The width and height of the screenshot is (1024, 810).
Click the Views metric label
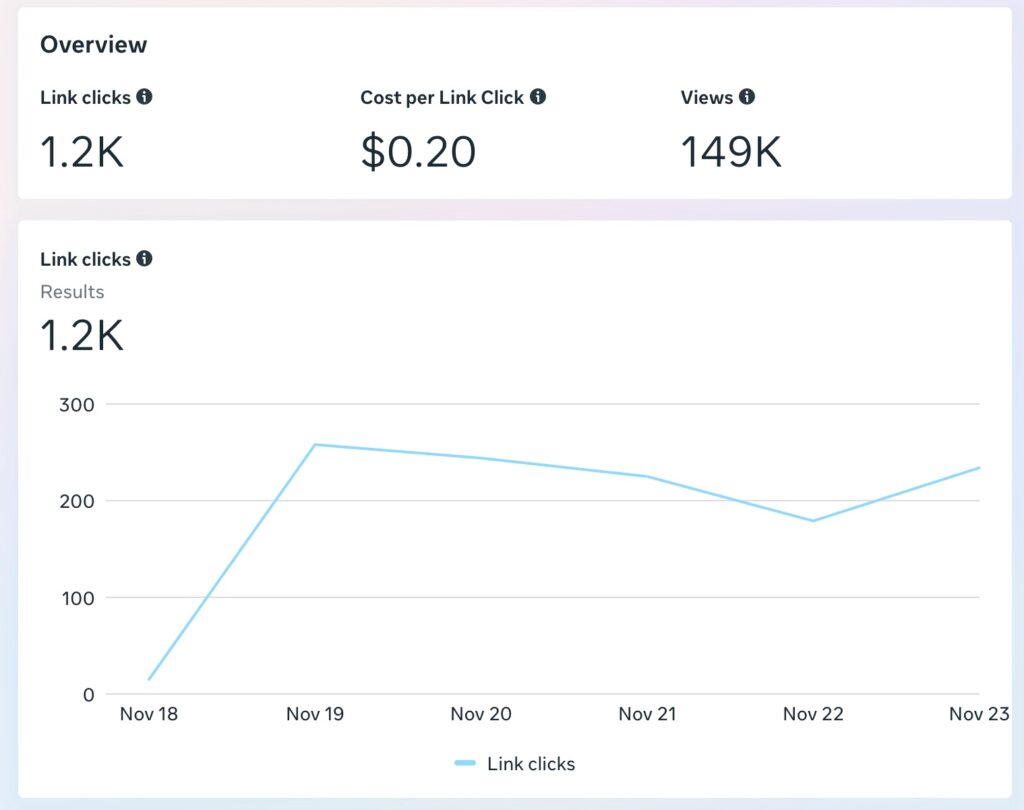pyautogui.click(x=707, y=97)
